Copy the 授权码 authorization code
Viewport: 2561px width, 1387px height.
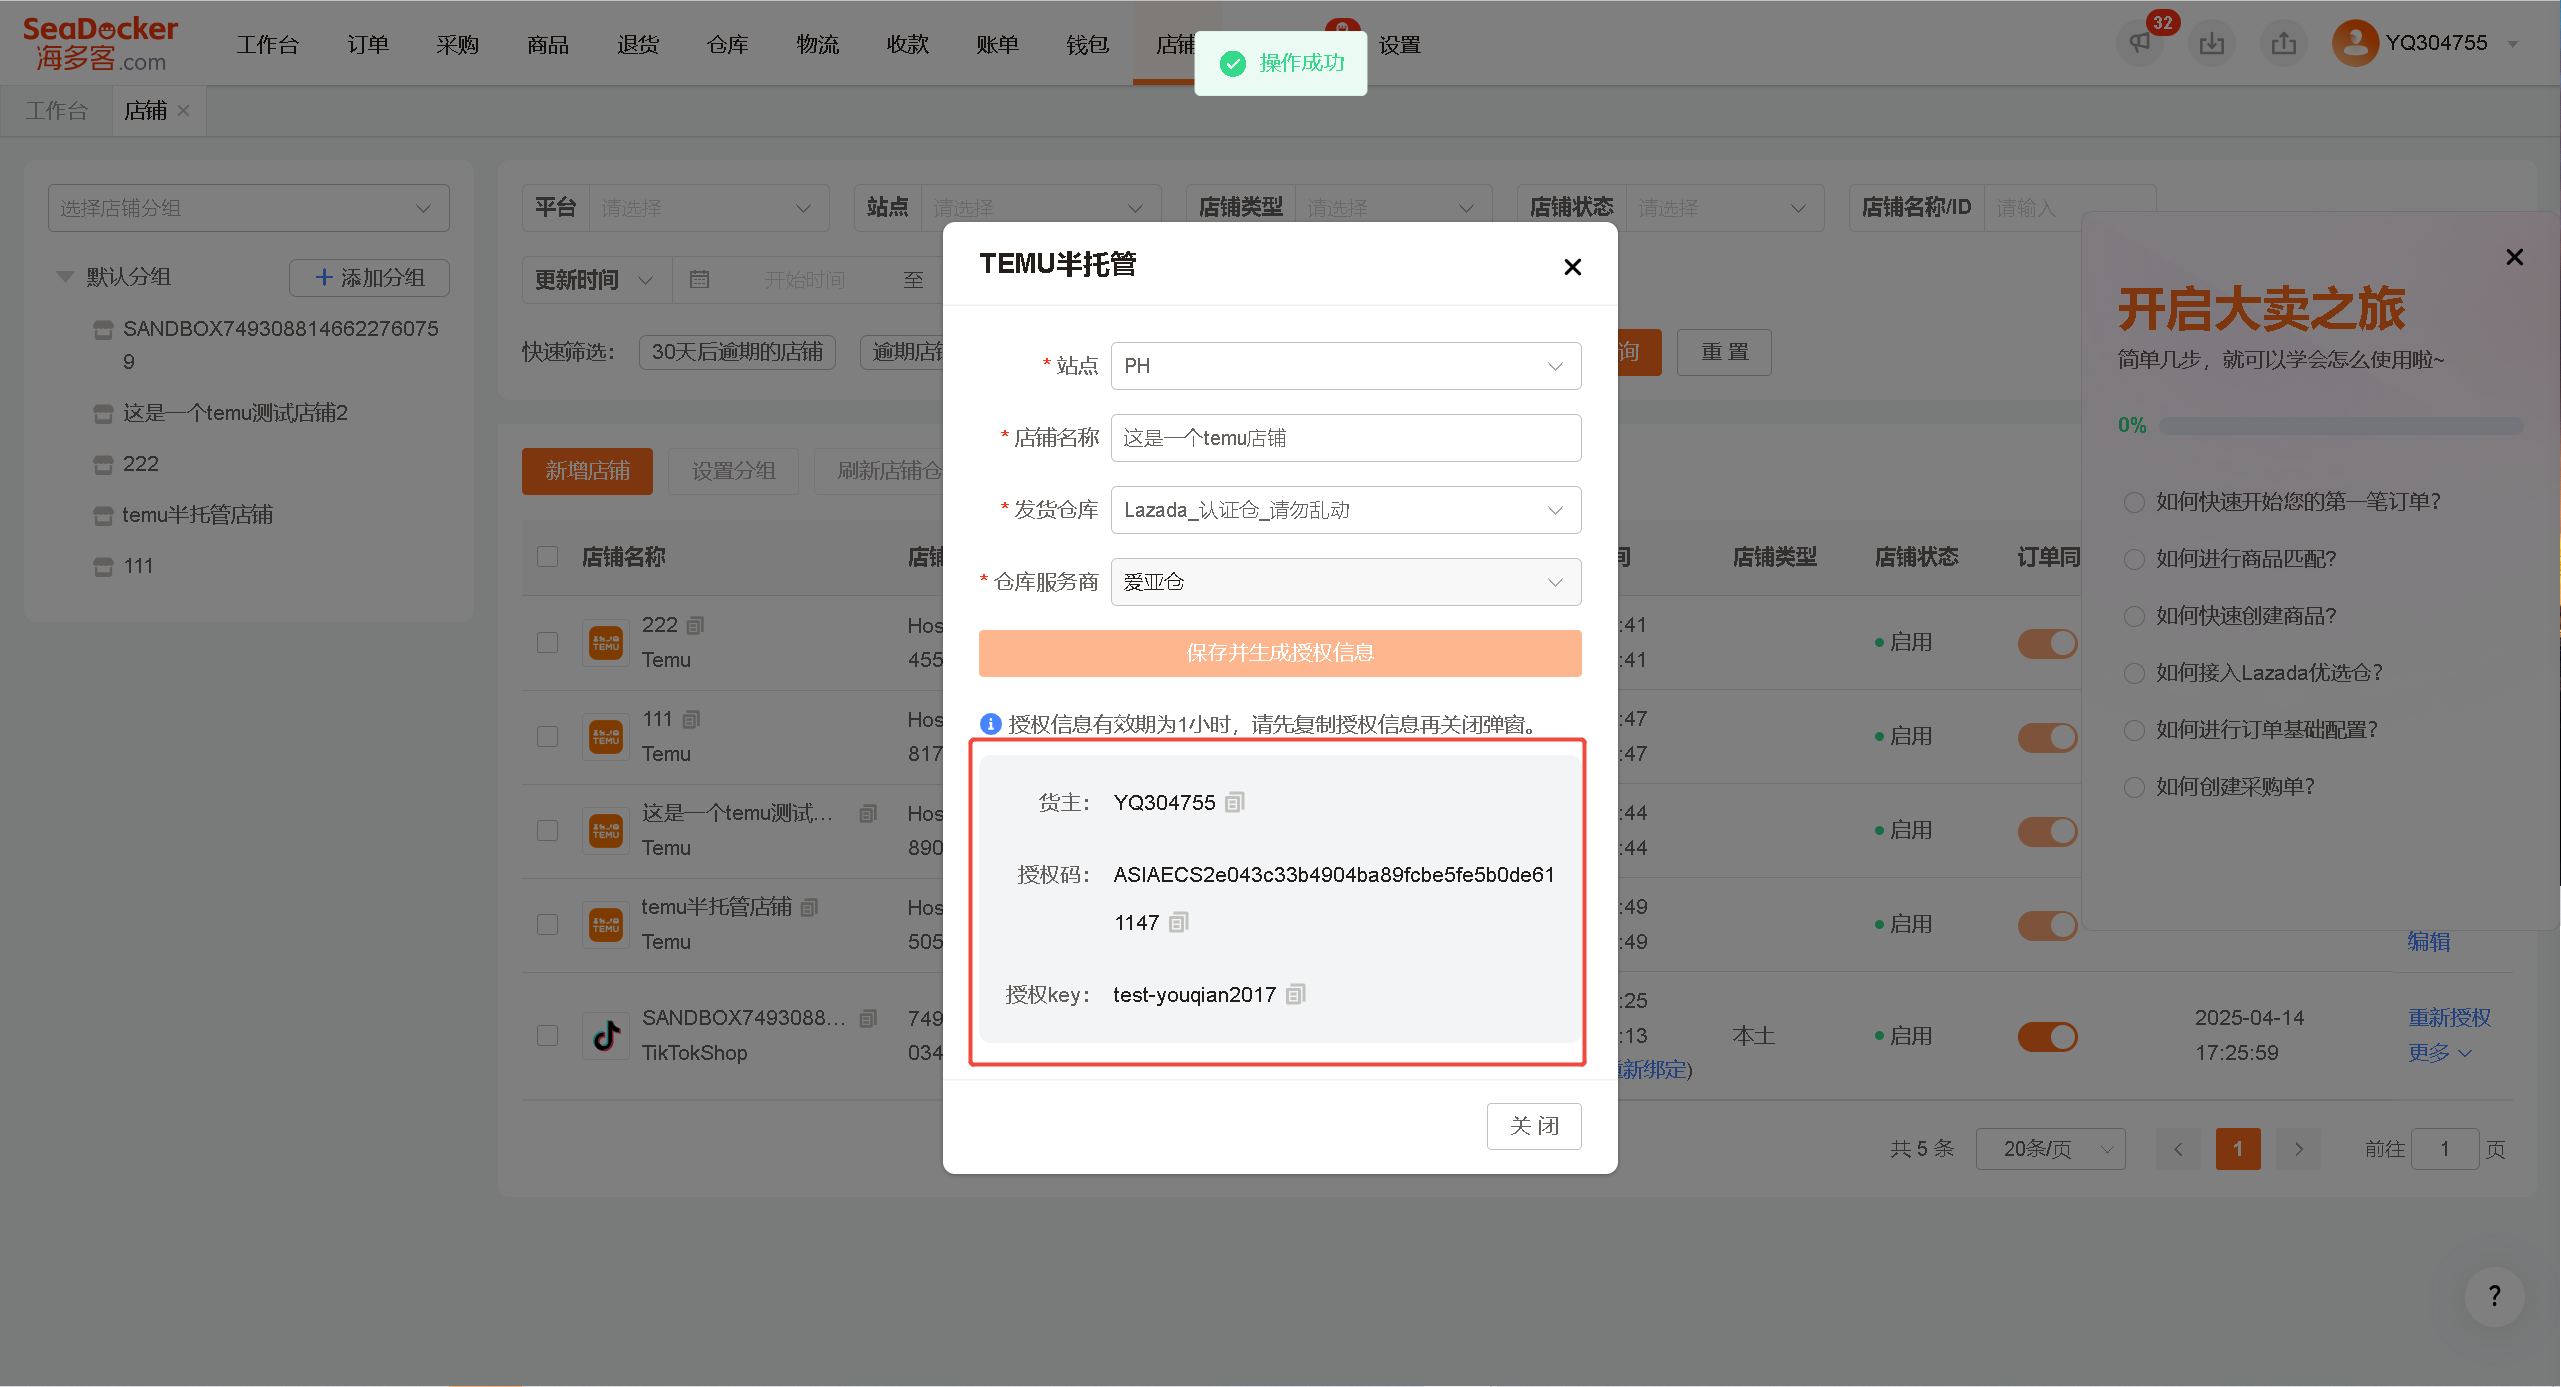point(1179,922)
